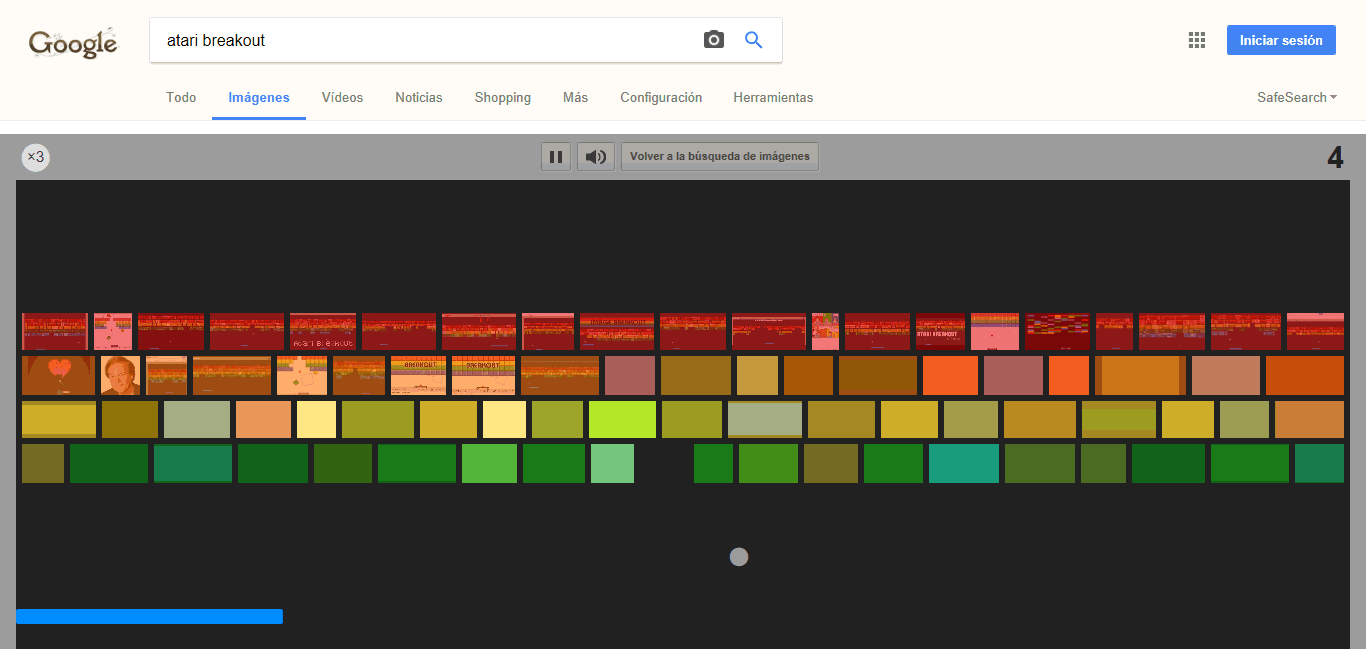Click the Google logo

(x=73, y=43)
